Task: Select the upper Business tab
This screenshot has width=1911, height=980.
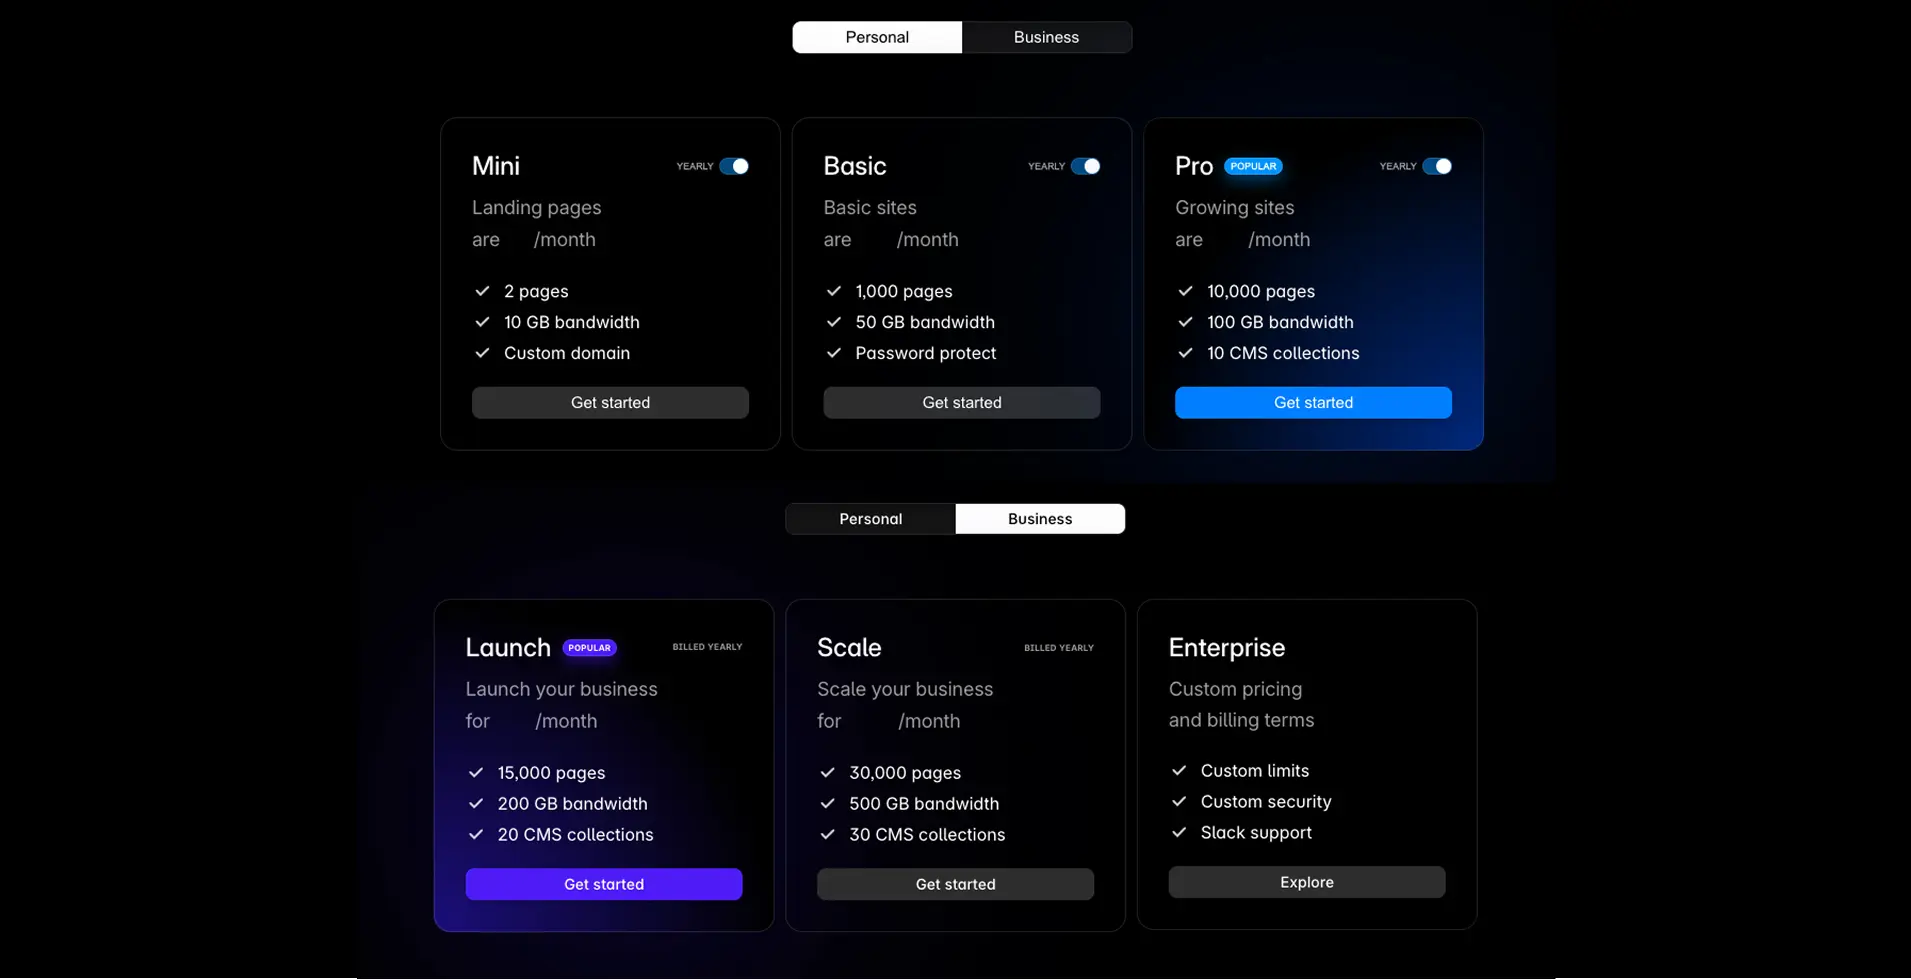Action: (x=1046, y=37)
